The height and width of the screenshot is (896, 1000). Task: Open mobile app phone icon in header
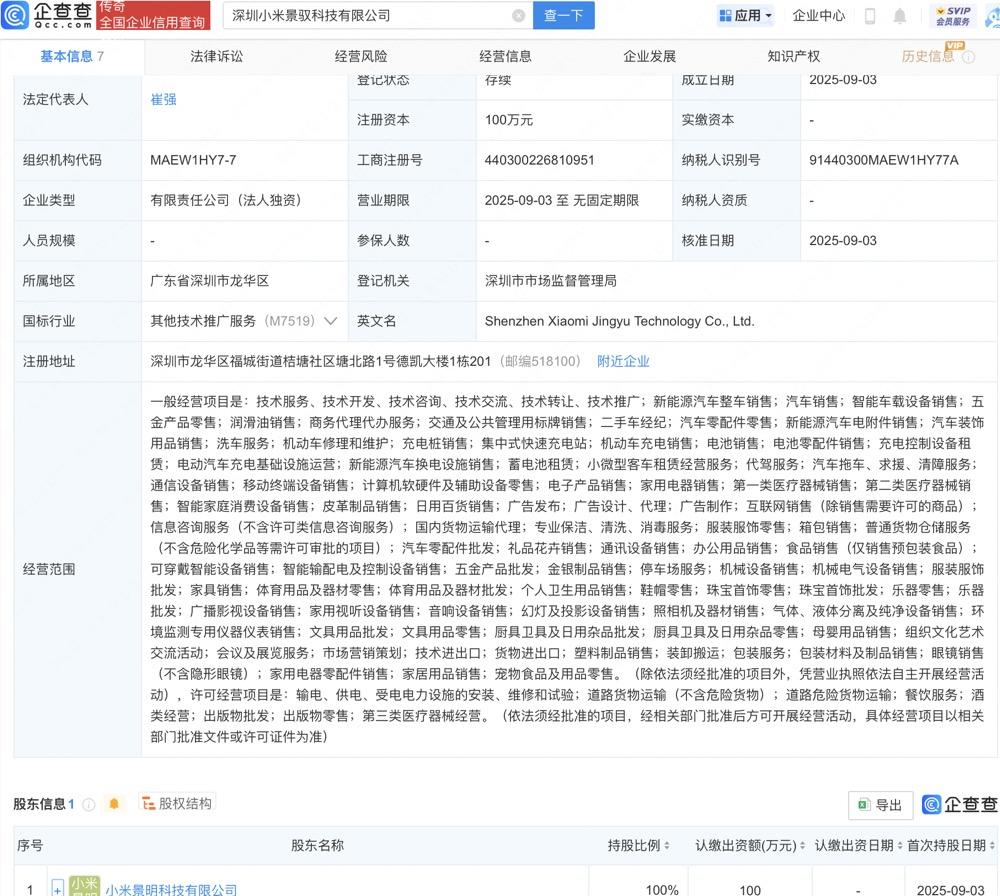coord(870,16)
